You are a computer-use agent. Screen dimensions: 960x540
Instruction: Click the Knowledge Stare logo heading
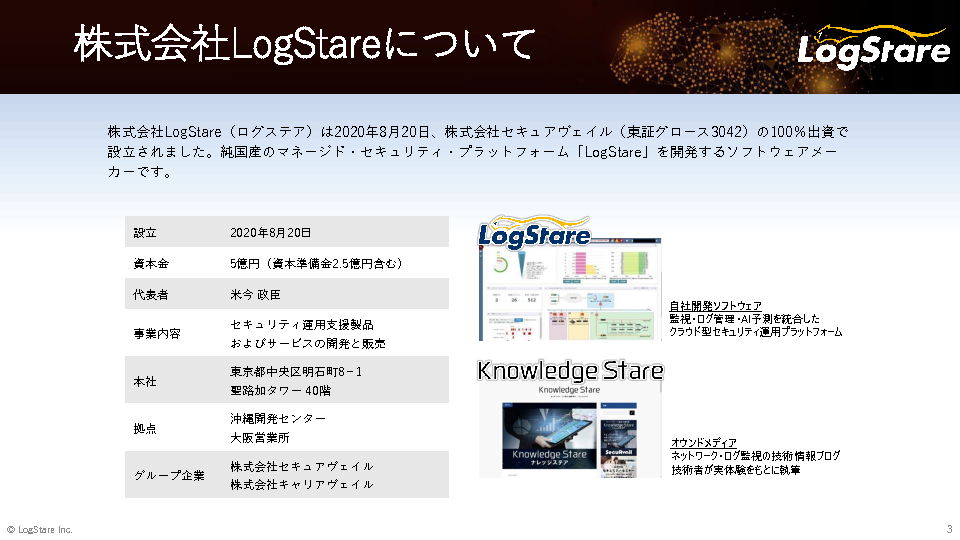tap(569, 371)
